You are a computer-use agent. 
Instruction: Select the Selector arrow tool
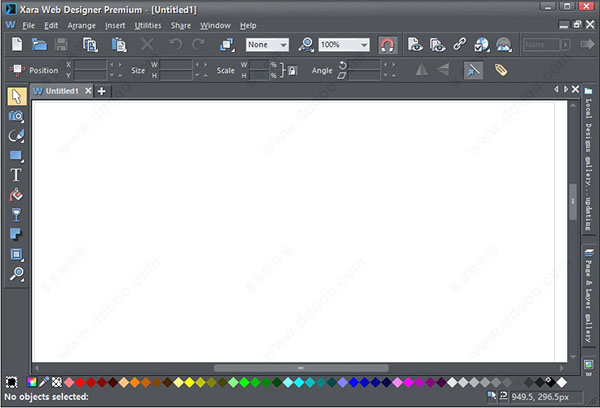click(16, 96)
